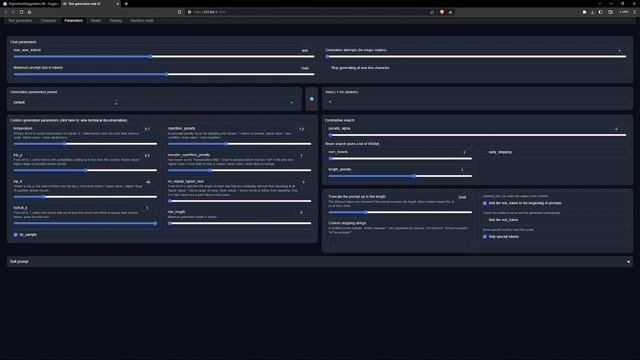Screen dimensions: 640x360
Task: Open the browser hamburger menu
Action: click(x=634, y=12)
